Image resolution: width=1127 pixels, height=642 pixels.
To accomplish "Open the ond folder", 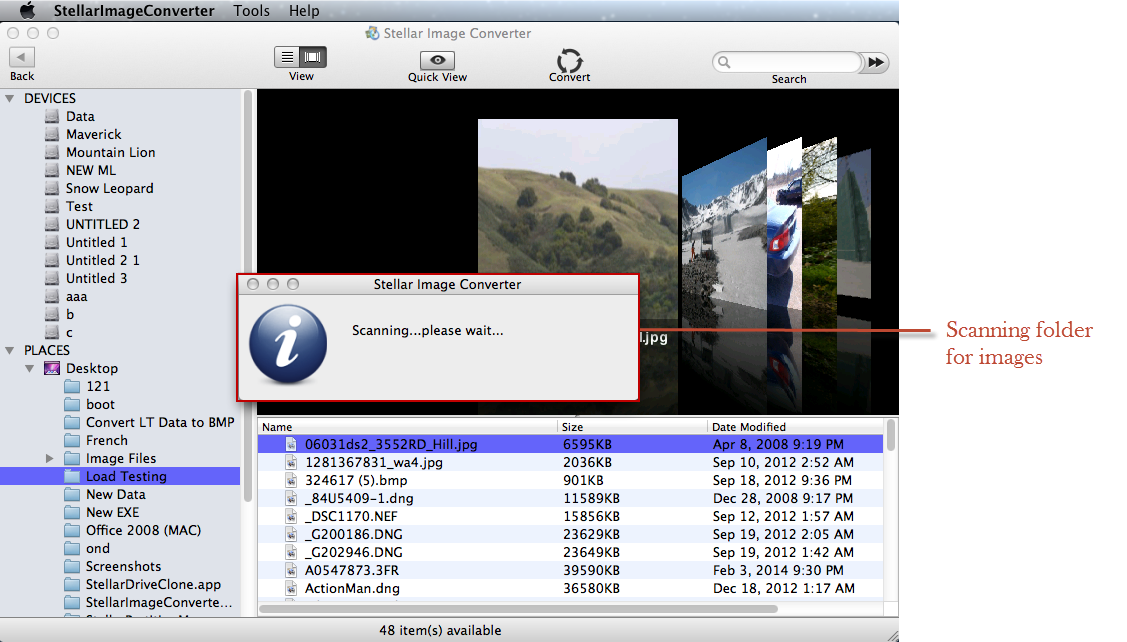I will pyautogui.click(x=98, y=549).
